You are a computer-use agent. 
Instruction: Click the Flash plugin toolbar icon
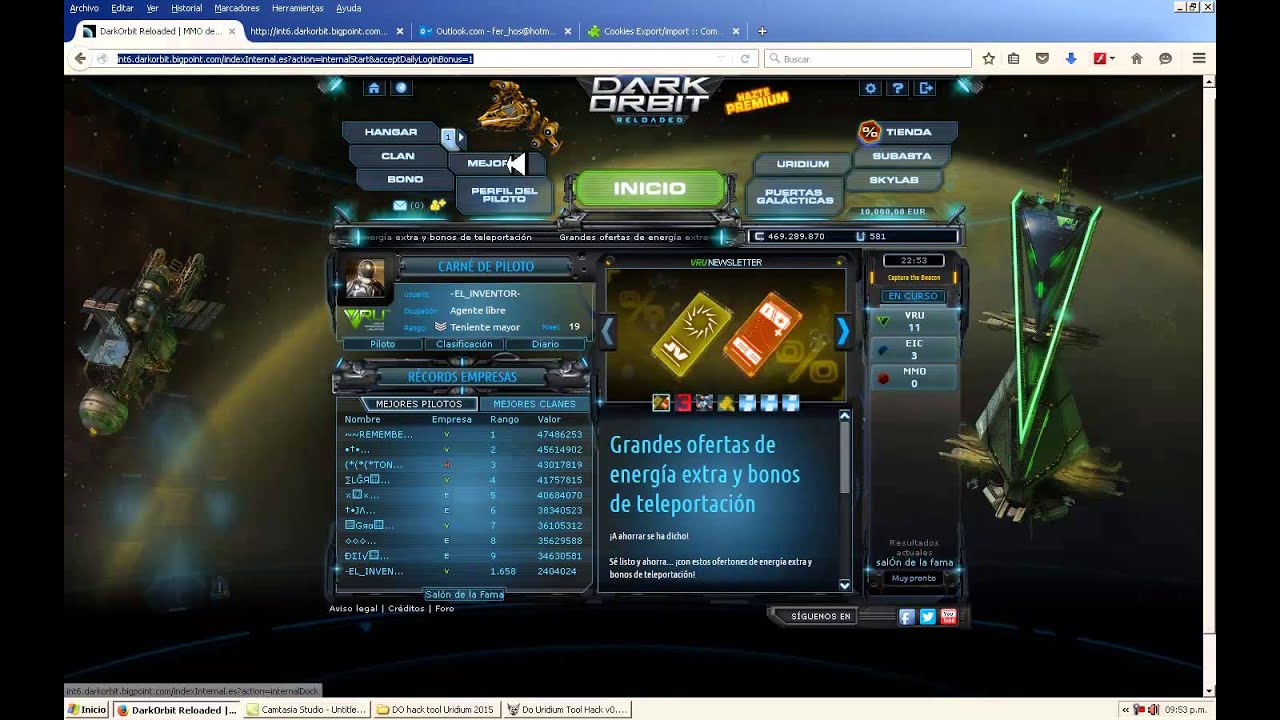coord(1099,59)
